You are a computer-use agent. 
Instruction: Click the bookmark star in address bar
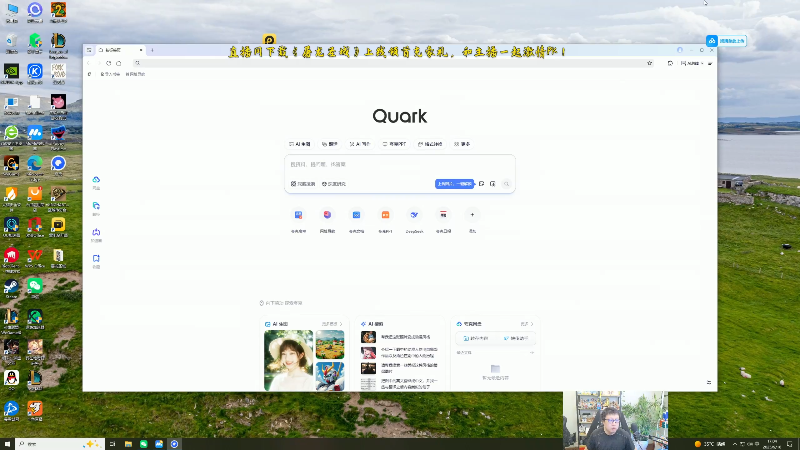pyautogui.click(x=649, y=63)
